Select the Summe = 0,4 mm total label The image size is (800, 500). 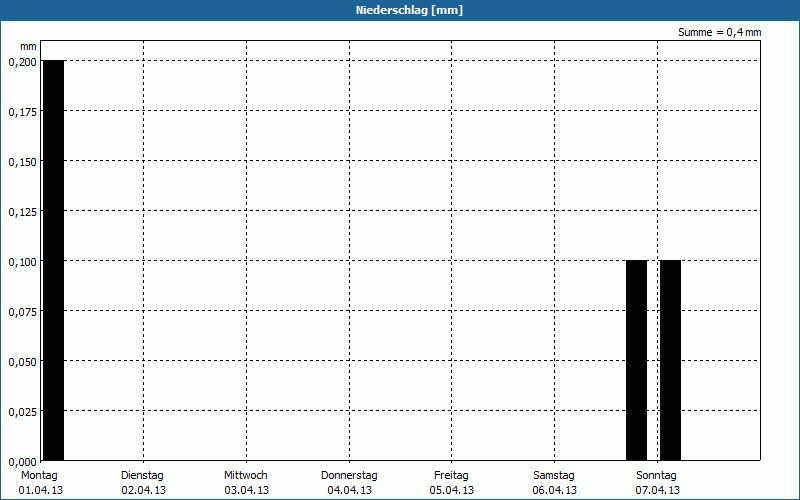(719, 32)
